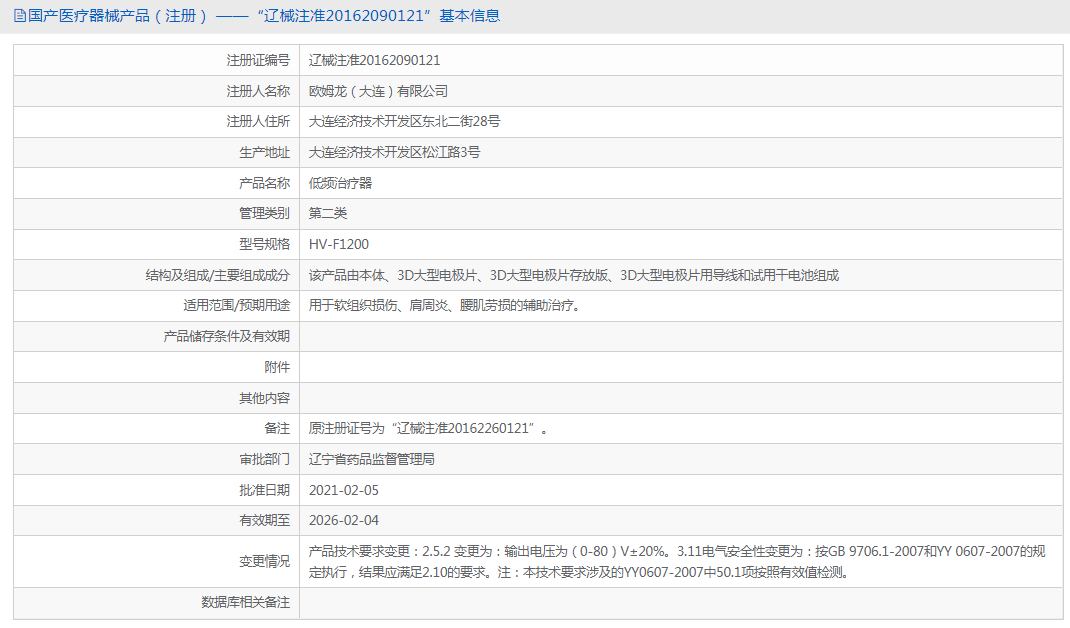Viewport: 1070px width, 628px height.
Task: Select remark text 原注册证号为 辽械注准20162260121
Action: pyautogui.click(x=429, y=429)
